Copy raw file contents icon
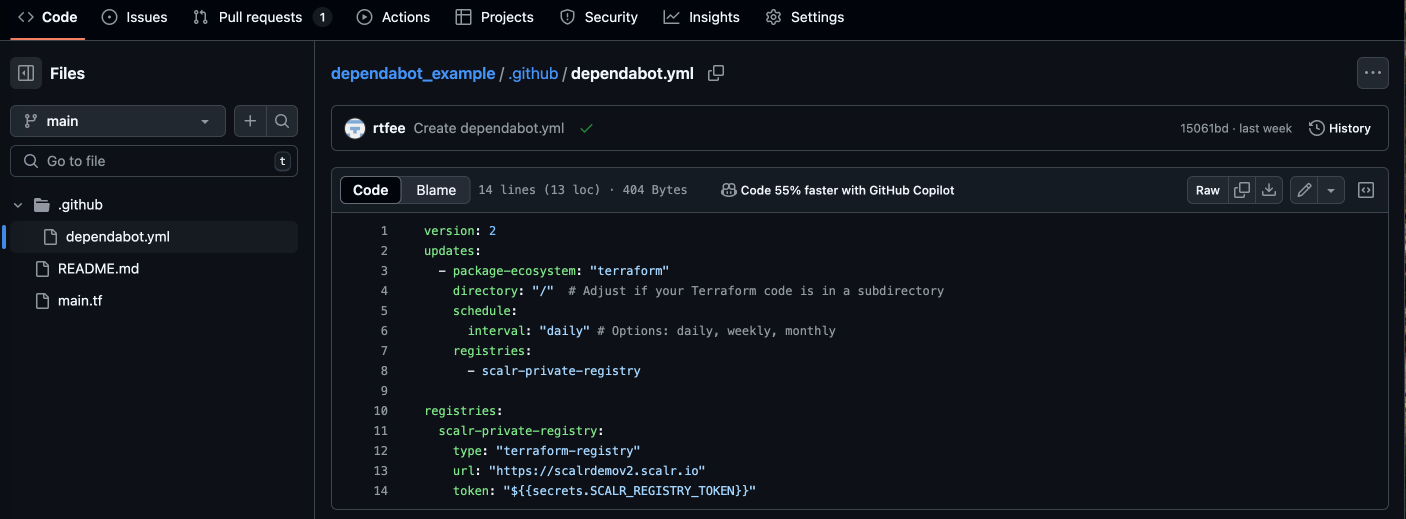 click(1242, 190)
